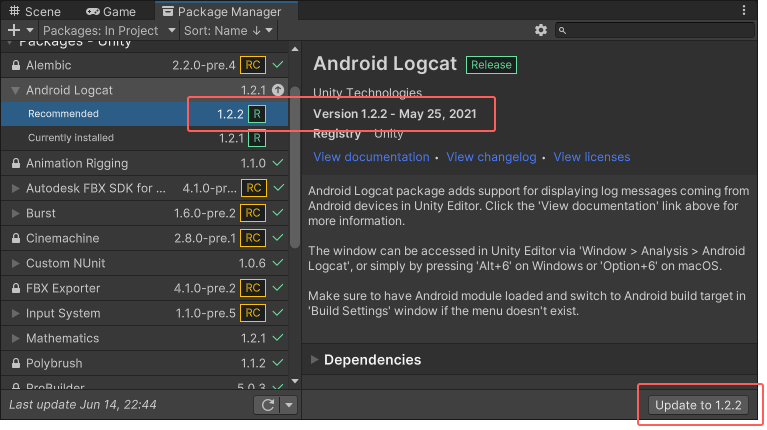
Task: Click the lock icon beside Cinemachine
Action: pyautogui.click(x=16, y=238)
